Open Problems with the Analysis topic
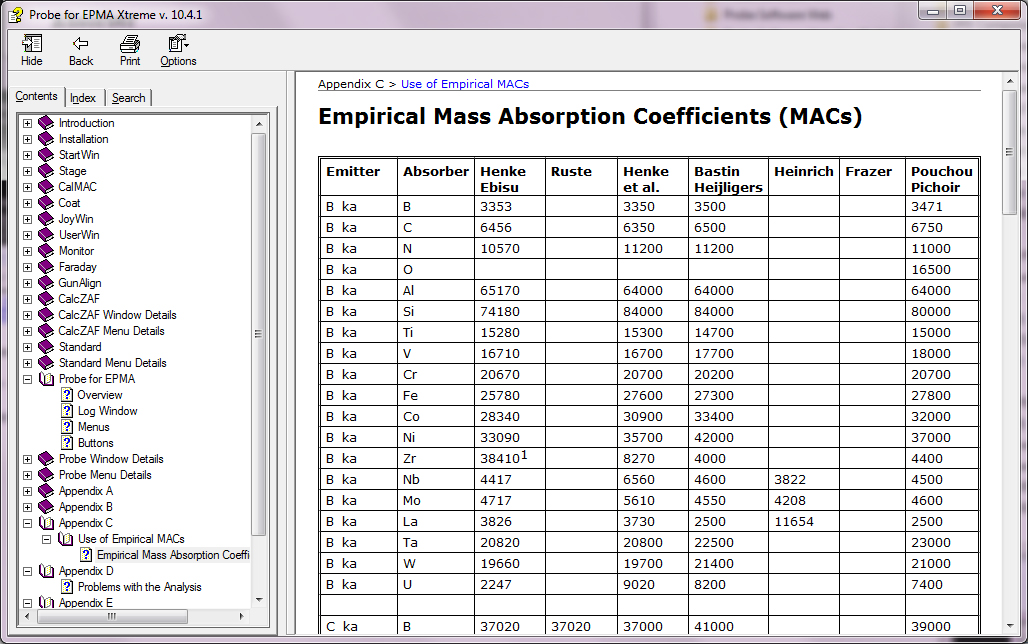1028x644 pixels. pos(139,587)
